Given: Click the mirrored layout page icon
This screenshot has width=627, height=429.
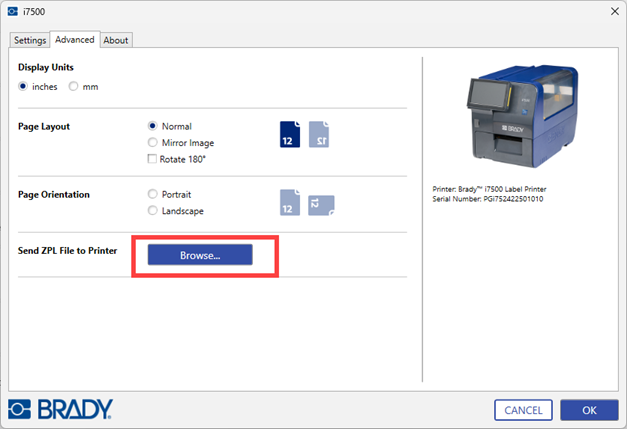Looking at the screenshot, I should (x=319, y=134).
